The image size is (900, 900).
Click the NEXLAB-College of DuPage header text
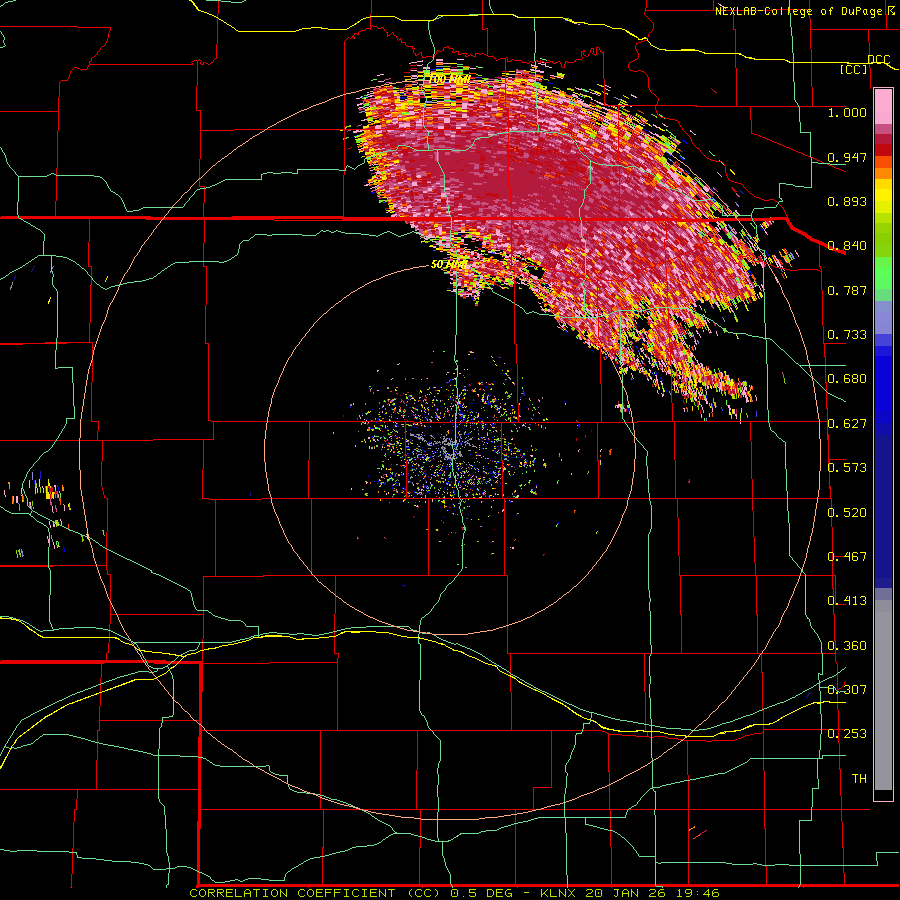click(806, 11)
